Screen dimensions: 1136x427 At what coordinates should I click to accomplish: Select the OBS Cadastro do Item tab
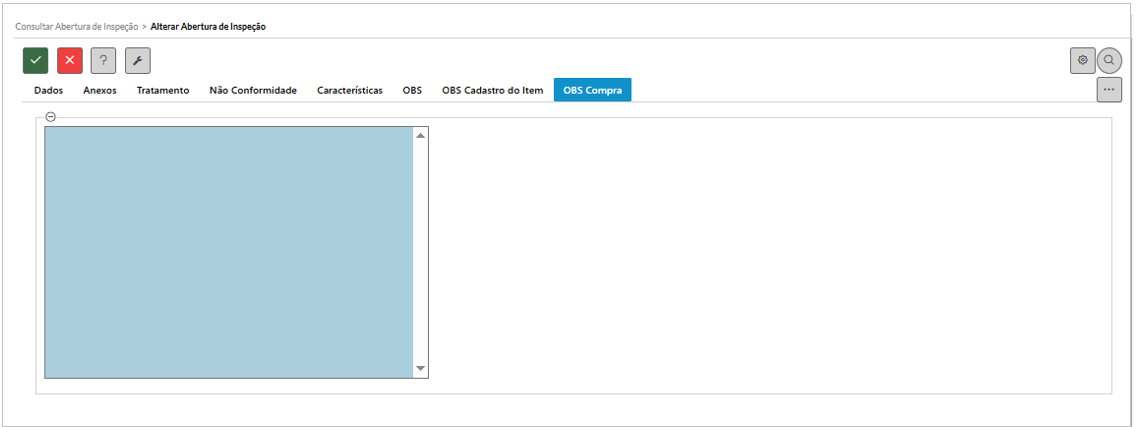[492, 90]
